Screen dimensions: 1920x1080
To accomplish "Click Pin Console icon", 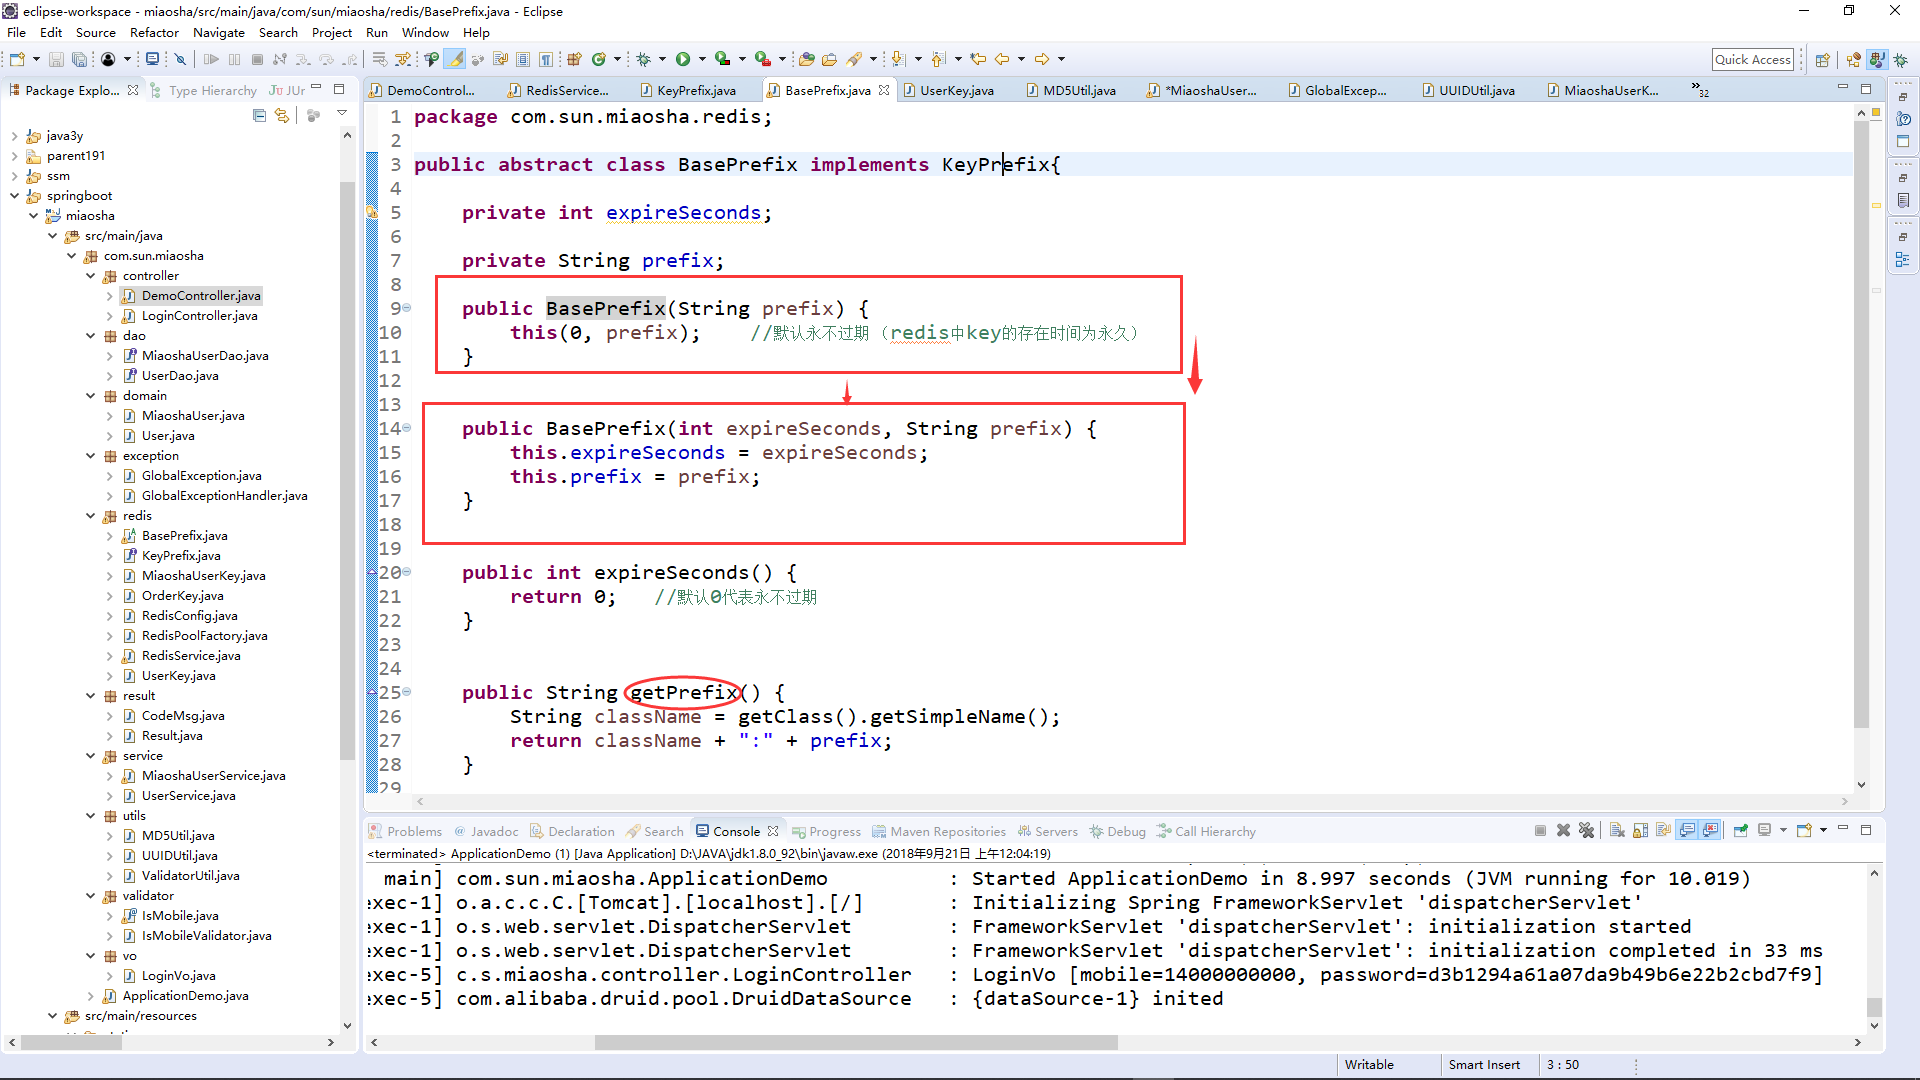I will pyautogui.click(x=1741, y=831).
